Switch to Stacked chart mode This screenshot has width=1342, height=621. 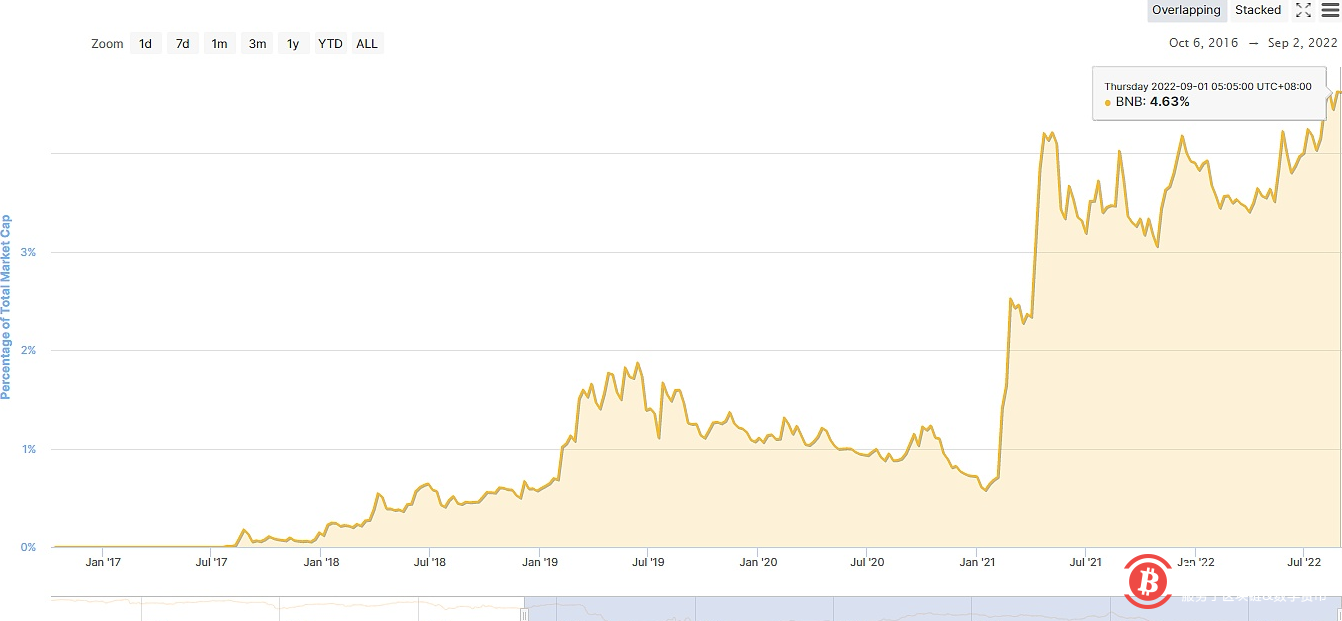pyautogui.click(x=1257, y=10)
